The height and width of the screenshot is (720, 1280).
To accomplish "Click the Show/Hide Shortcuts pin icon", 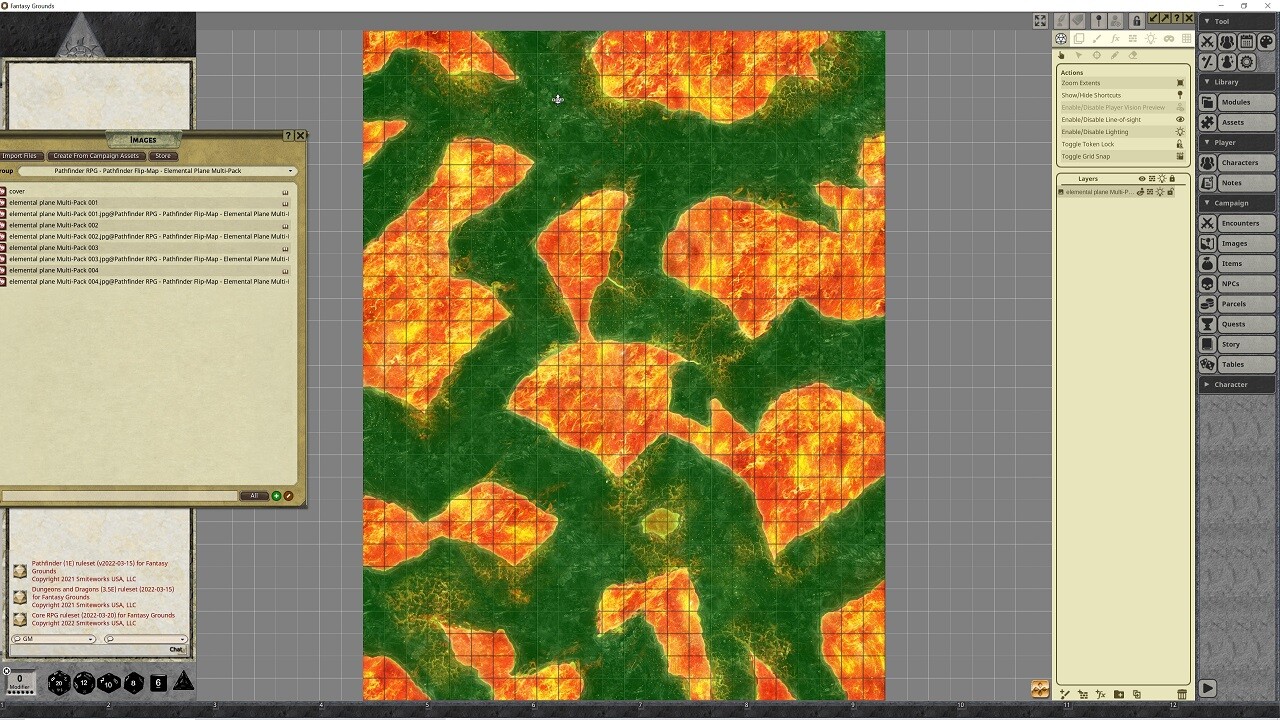I will click(x=1179, y=95).
